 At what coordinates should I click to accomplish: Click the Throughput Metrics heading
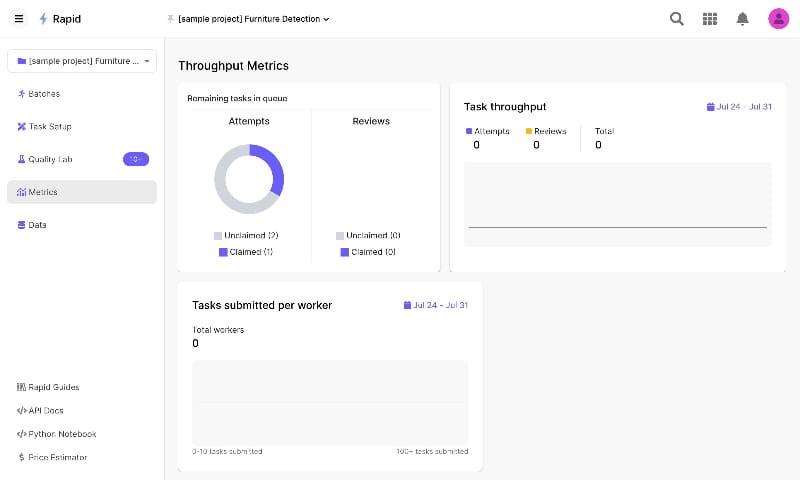pyautogui.click(x=233, y=66)
